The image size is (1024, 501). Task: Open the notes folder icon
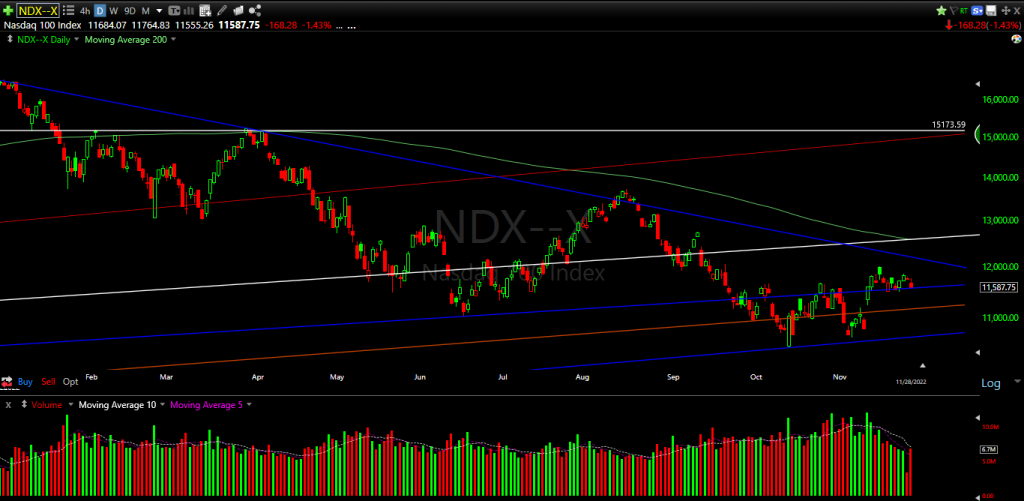238,10
